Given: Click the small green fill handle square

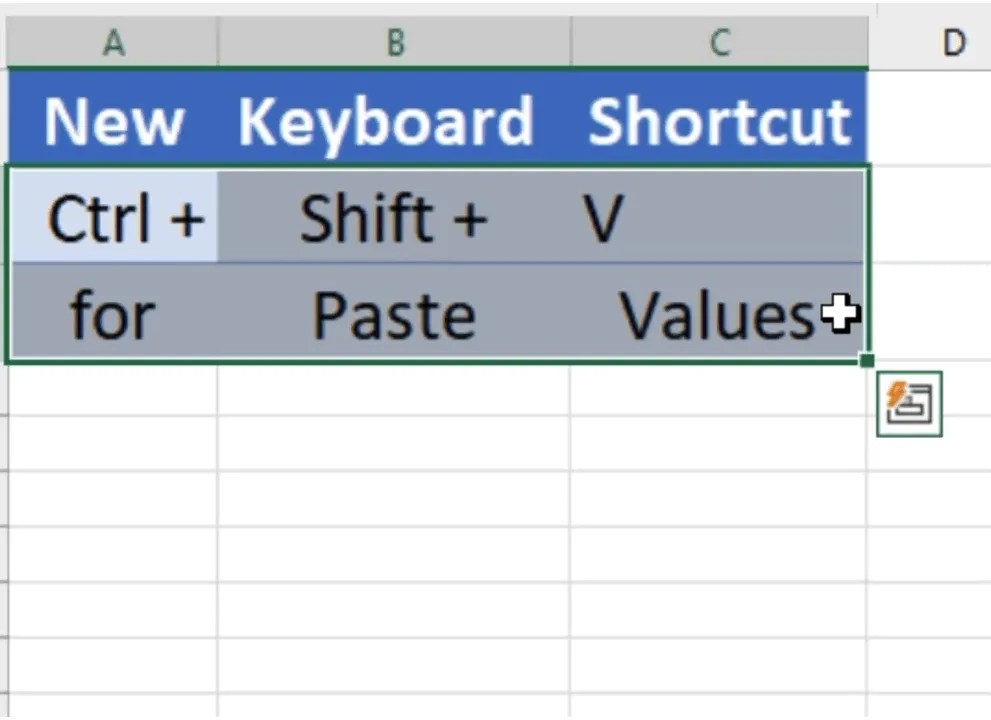Looking at the screenshot, I should coord(866,360).
